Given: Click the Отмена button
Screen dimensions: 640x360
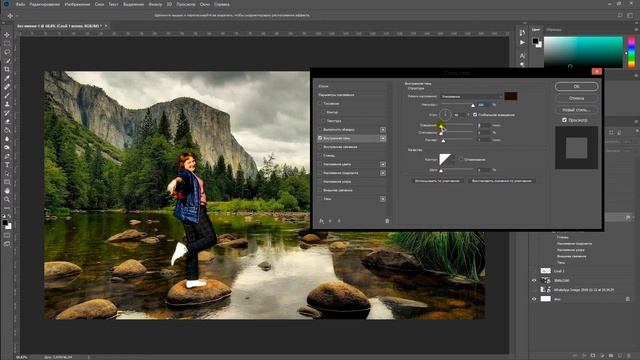Looking at the screenshot, I should tap(576, 98).
